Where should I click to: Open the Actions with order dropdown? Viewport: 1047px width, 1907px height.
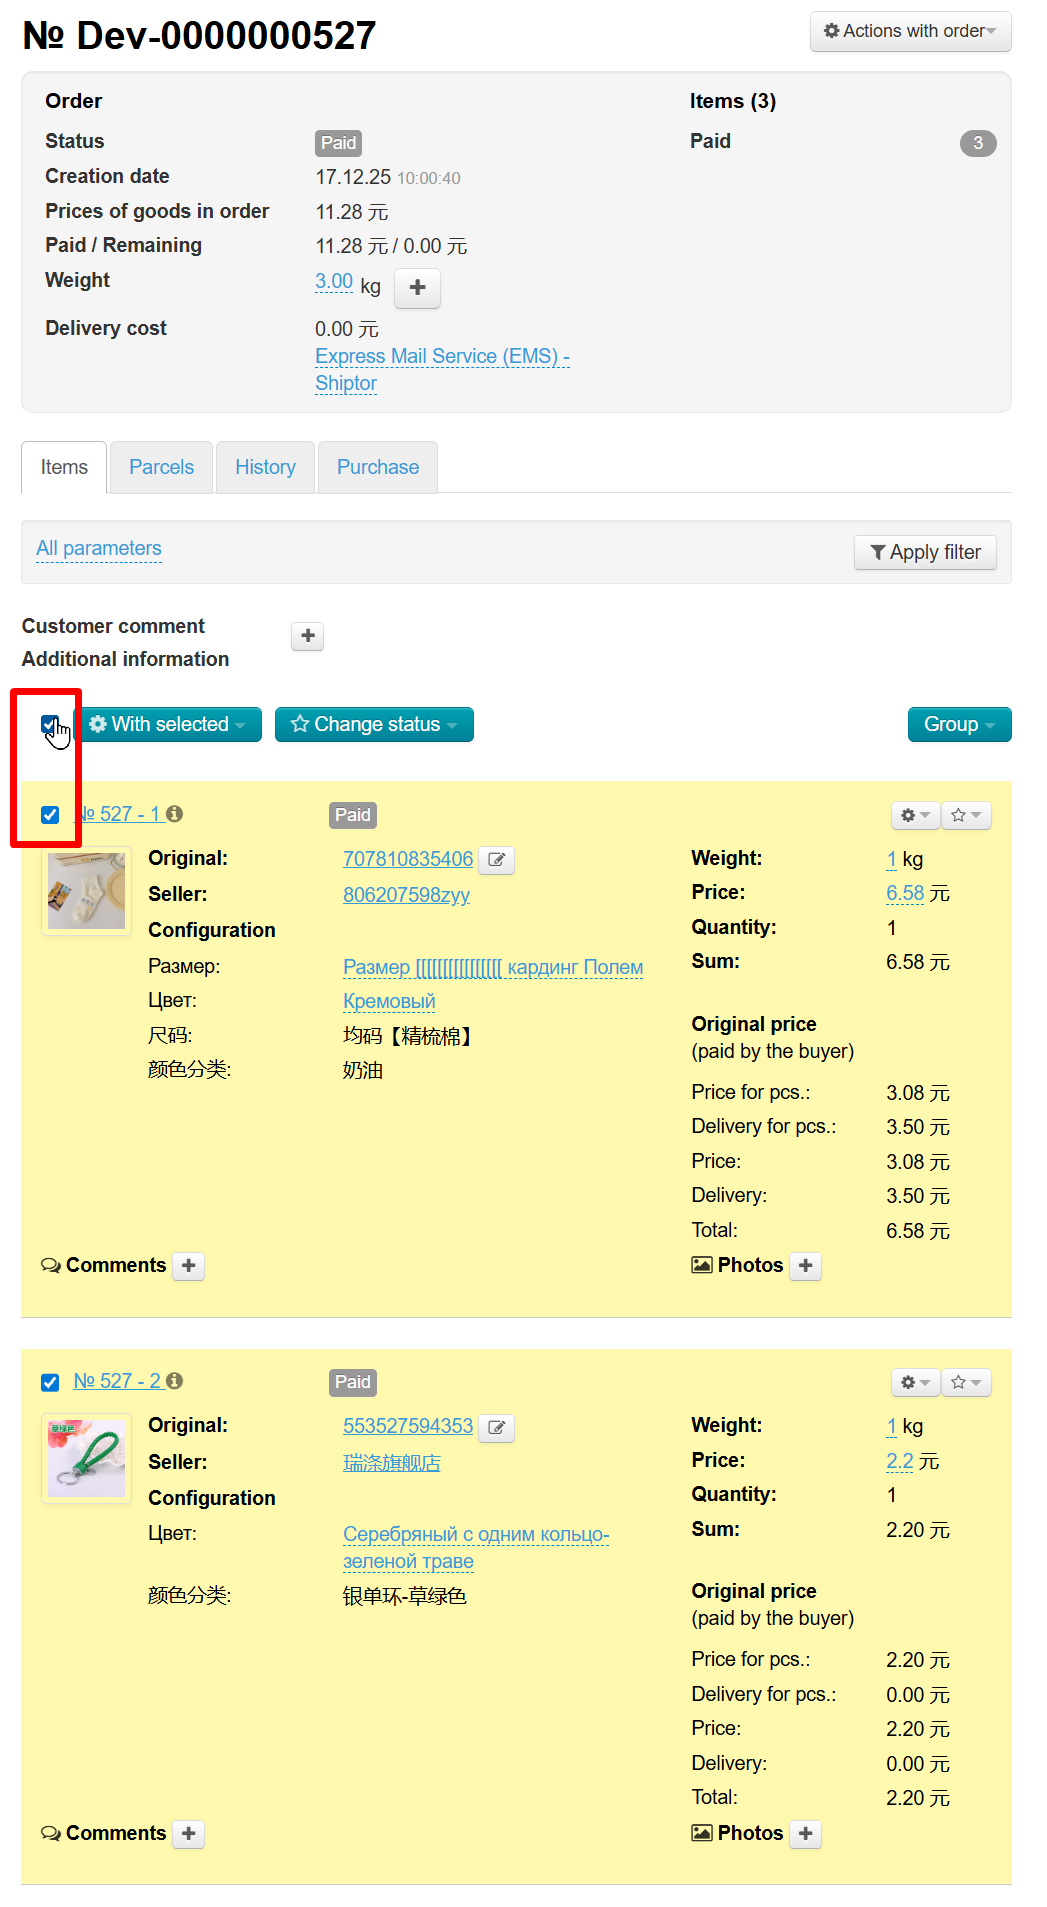[x=910, y=31]
